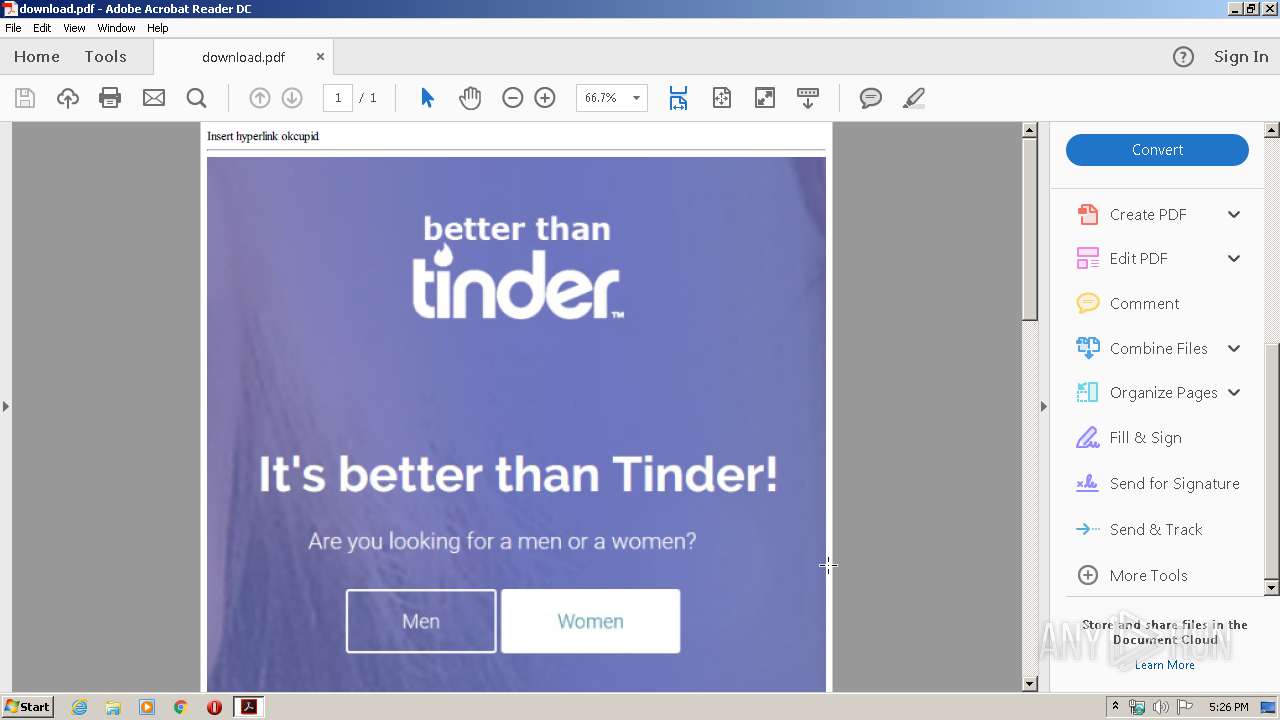Viewport: 1280px width, 720px height.
Task: Open the Create PDF tool
Action: point(1147,214)
